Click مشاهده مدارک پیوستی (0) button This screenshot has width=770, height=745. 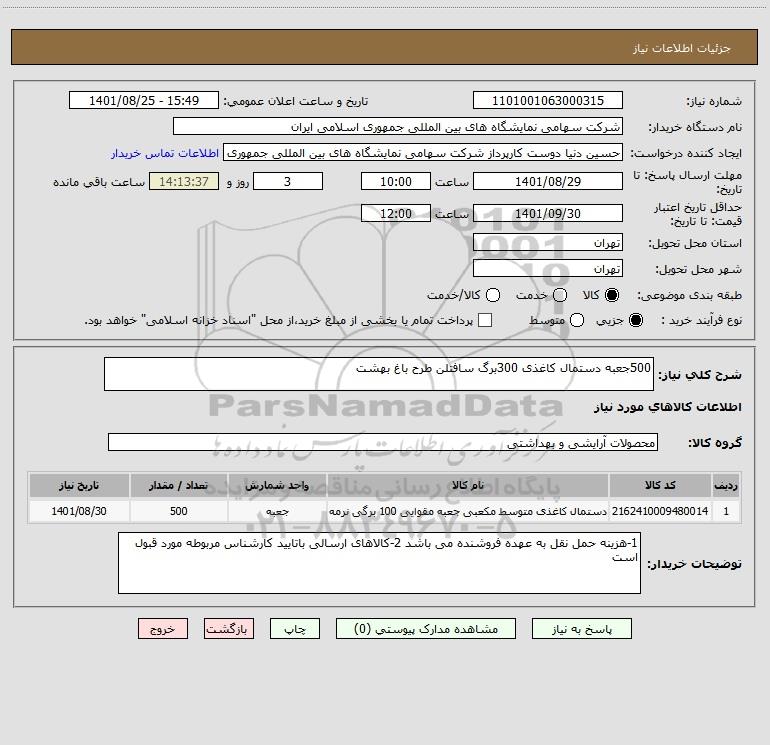(x=426, y=629)
